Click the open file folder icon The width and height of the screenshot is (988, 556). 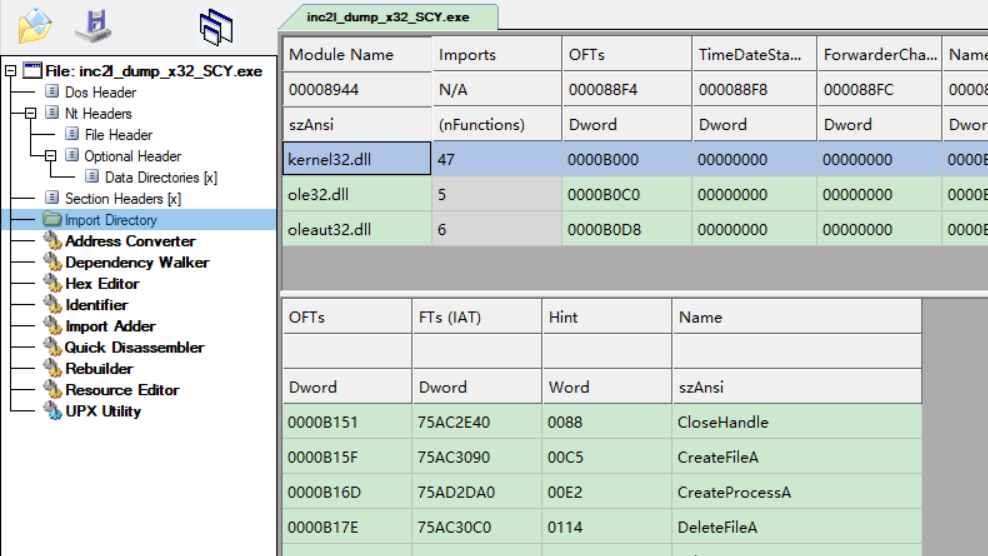(x=34, y=25)
